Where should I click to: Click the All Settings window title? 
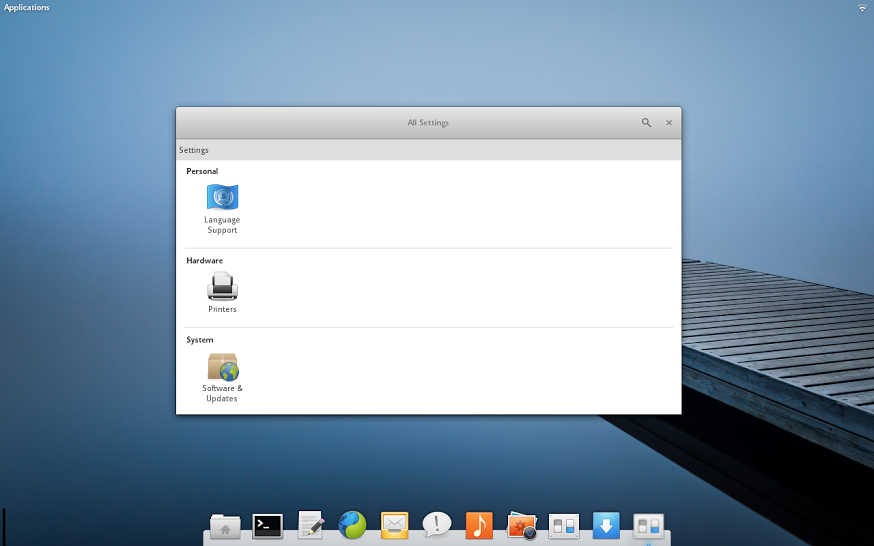428,123
